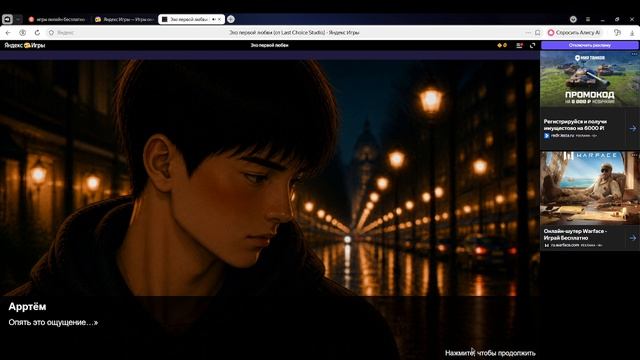This screenshot has height=360, width=640.
Task: Click 'Нажмите, чтобы продолжить' to advance dialogue
Action: click(x=490, y=353)
